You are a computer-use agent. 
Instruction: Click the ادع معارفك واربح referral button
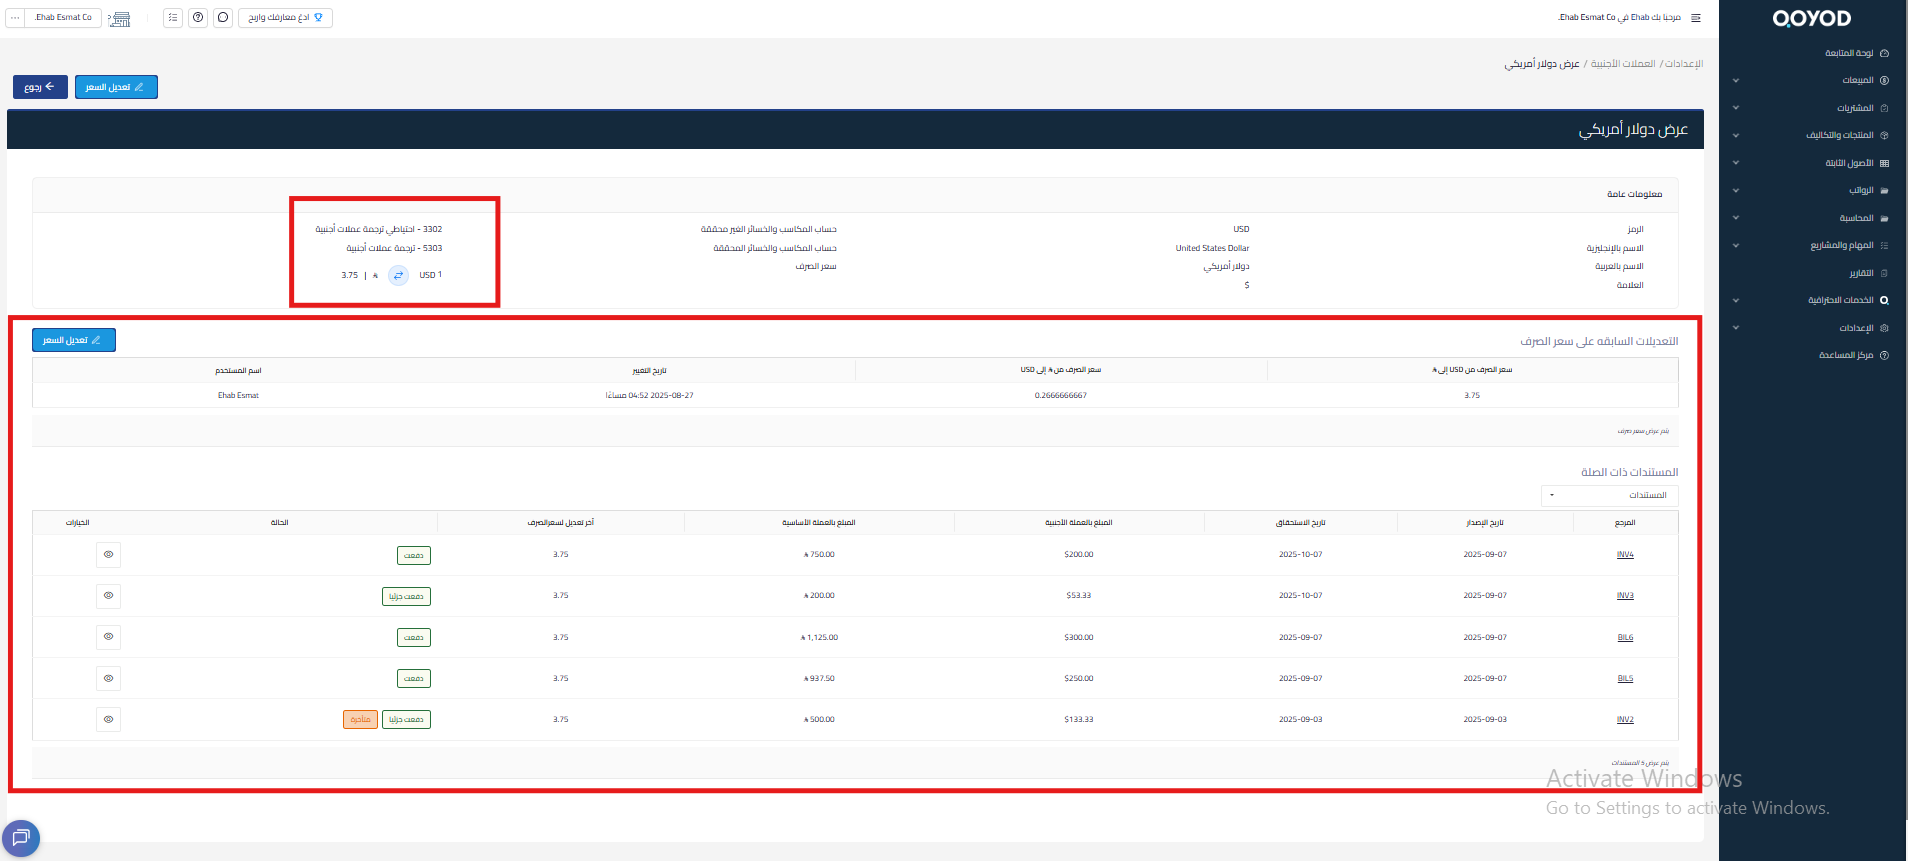285,17
